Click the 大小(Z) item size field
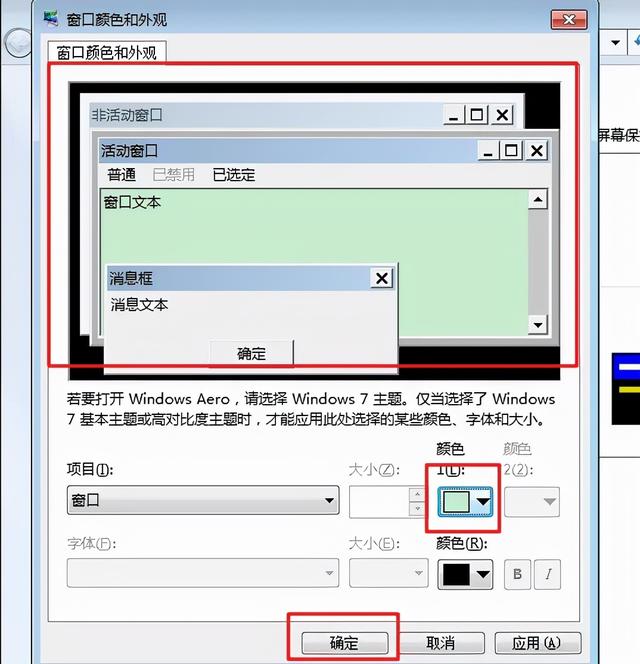640x664 pixels. (x=379, y=502)
